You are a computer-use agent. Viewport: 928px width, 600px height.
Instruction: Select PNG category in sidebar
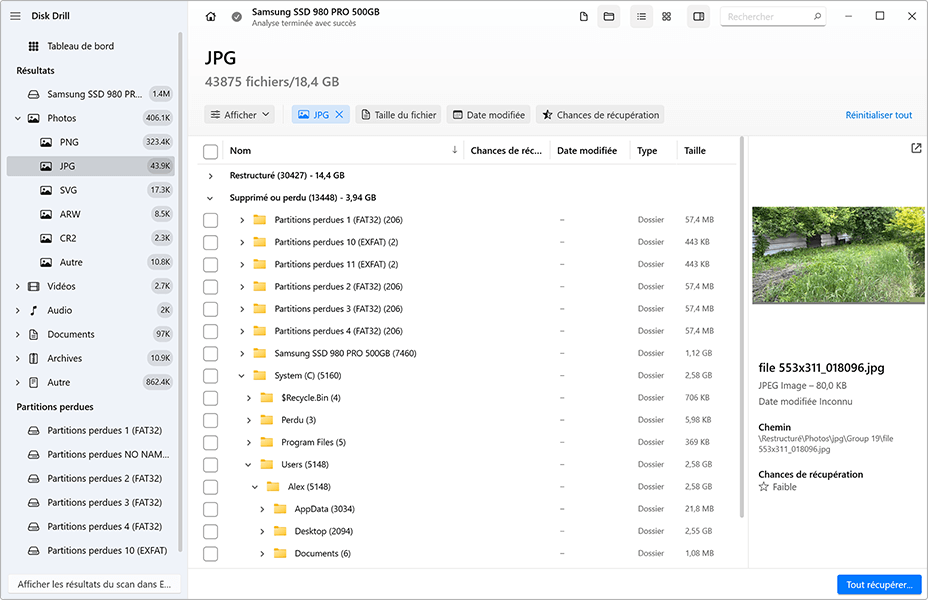[x=90, y=142]
